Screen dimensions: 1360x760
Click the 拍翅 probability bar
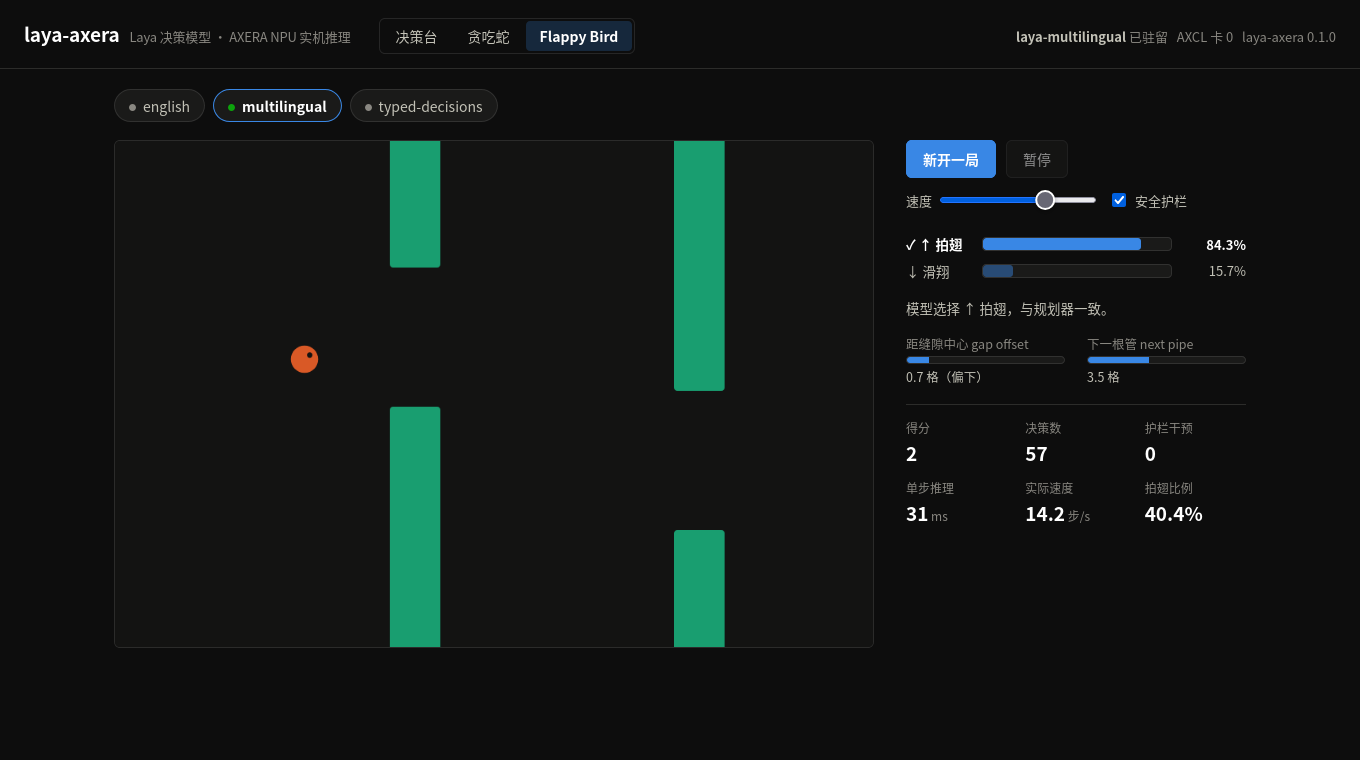tap(1077, 244)
